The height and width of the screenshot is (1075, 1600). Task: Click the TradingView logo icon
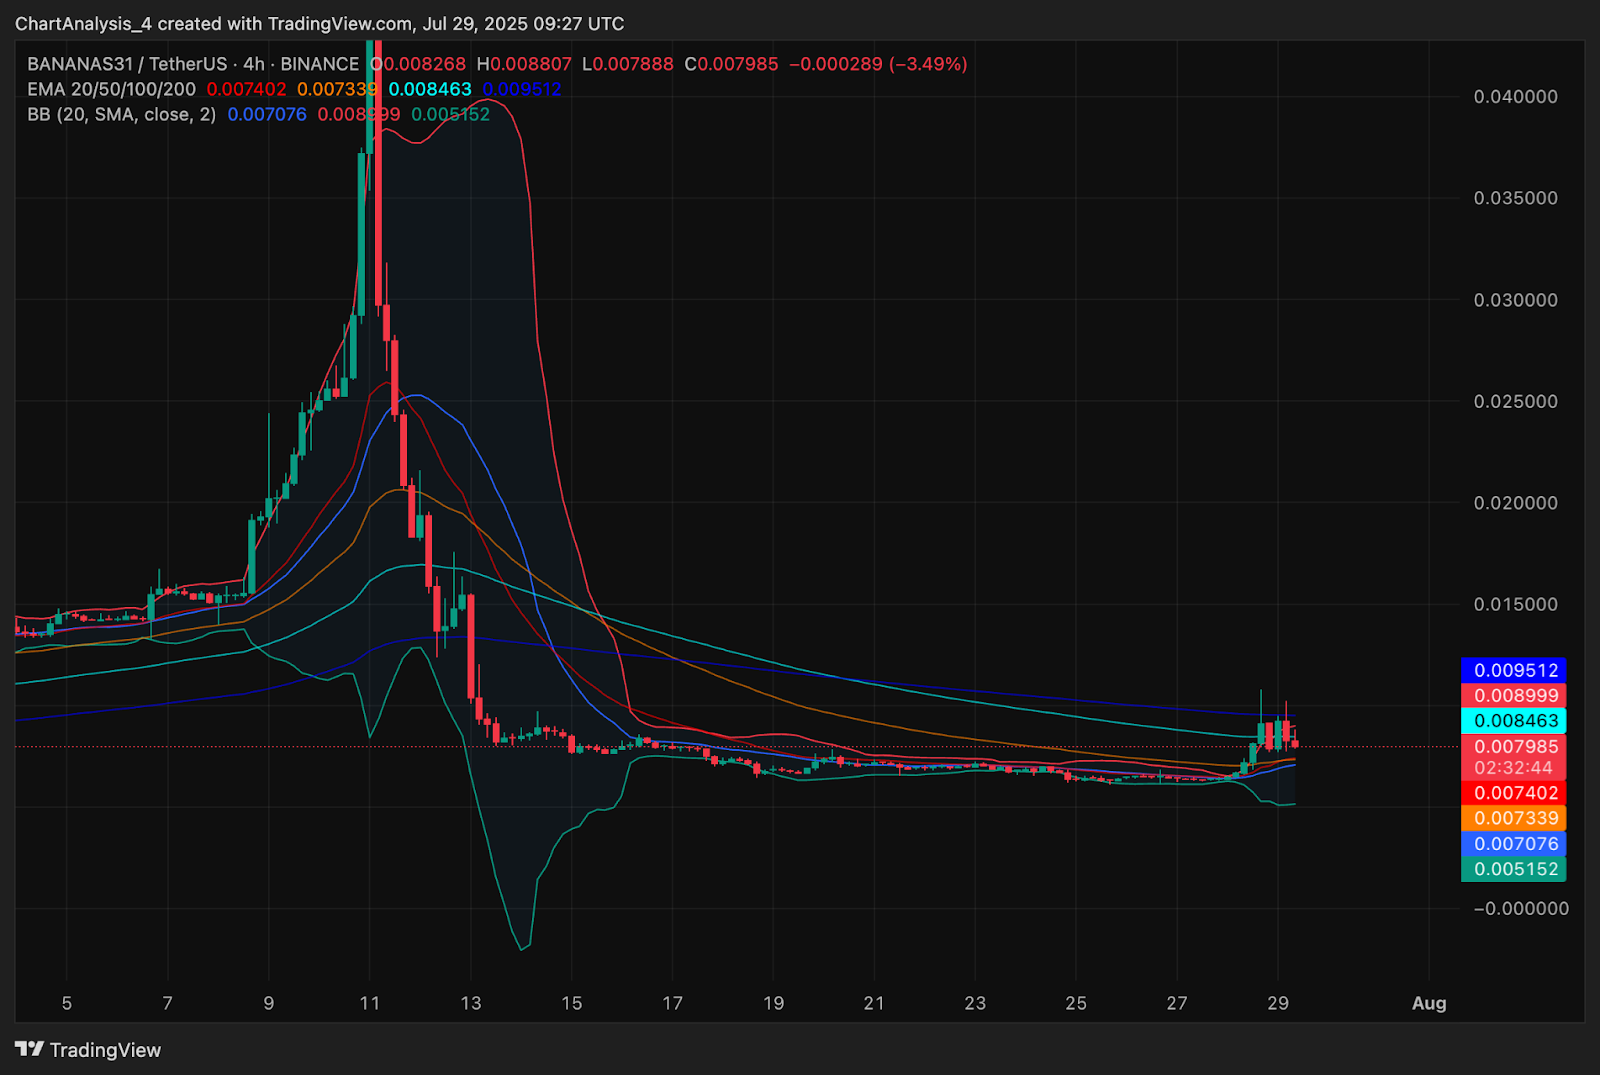(x=29, y=1049)
